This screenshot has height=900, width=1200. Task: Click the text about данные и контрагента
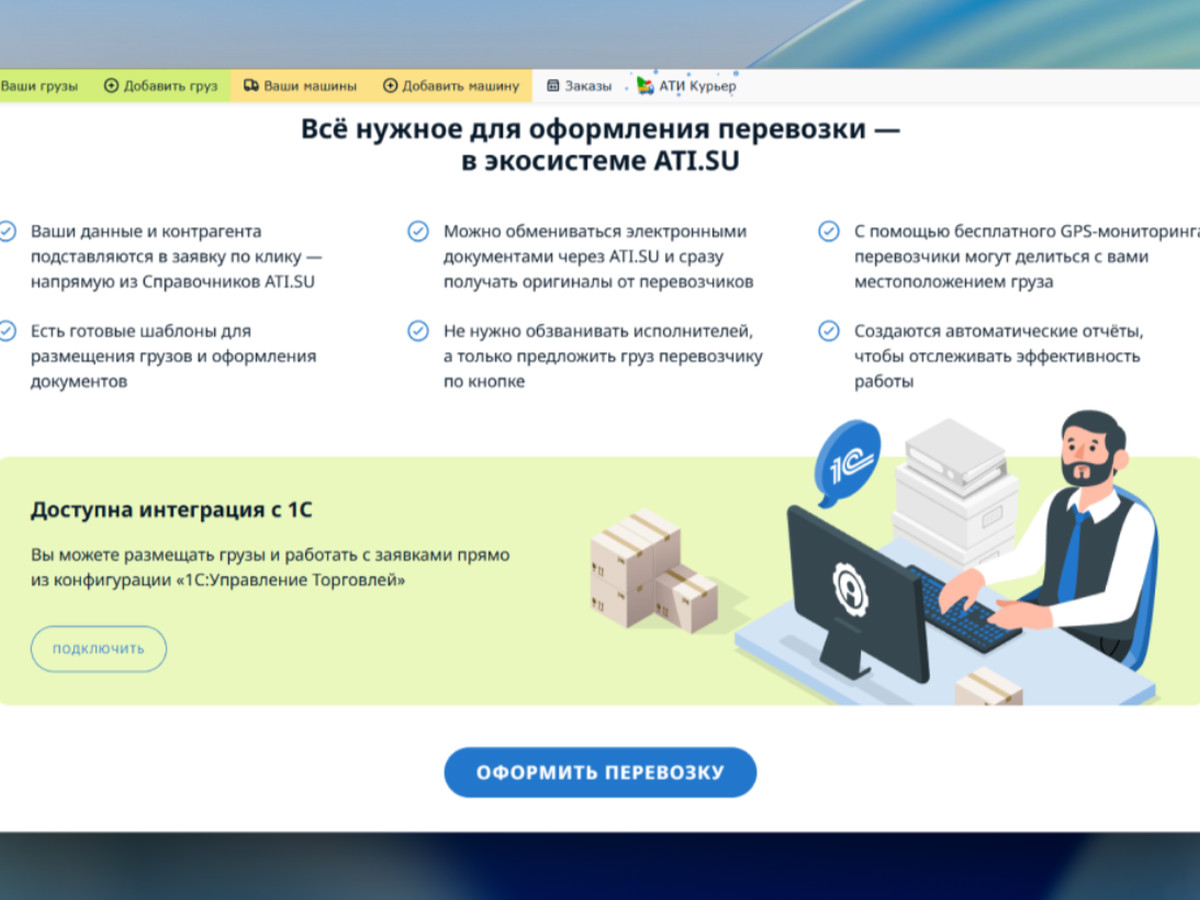[177, 257]
